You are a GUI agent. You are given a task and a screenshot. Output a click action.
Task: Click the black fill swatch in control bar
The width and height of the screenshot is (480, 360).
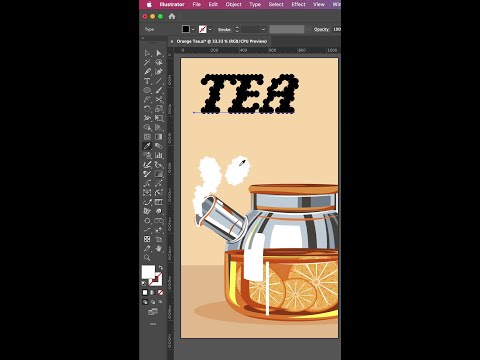[x=186, y=29]
